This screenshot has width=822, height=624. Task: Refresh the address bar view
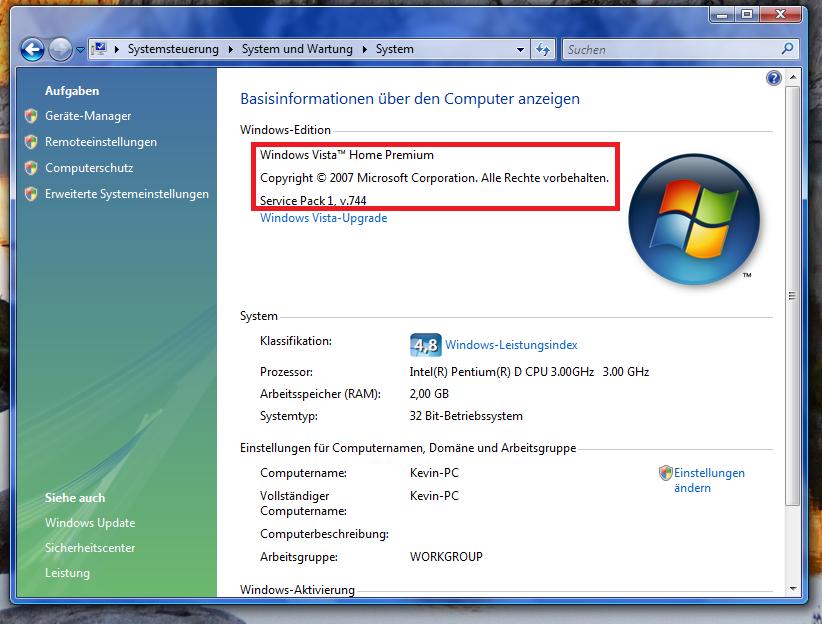tap(543, 50)
